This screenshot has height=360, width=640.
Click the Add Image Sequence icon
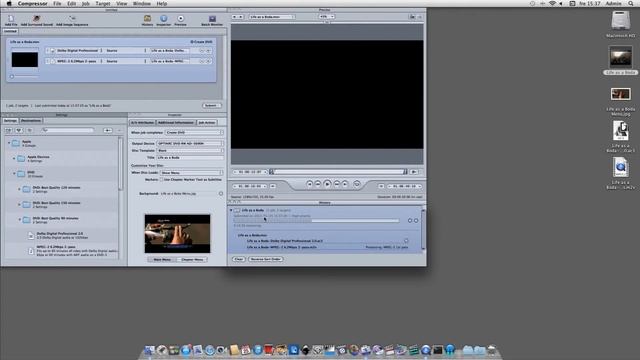[72, 19]
